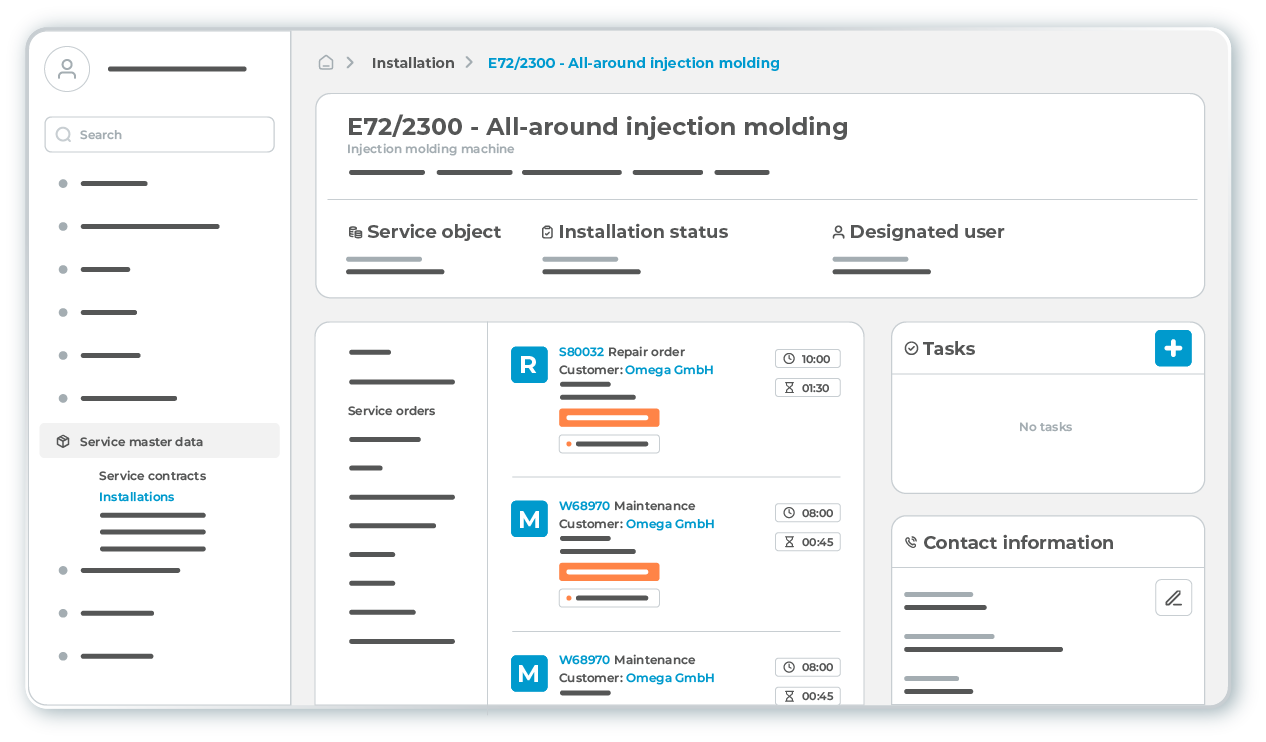Select Installations in sidebar
The width and height of the screenshot is (1266, 742).
[136, 497]
